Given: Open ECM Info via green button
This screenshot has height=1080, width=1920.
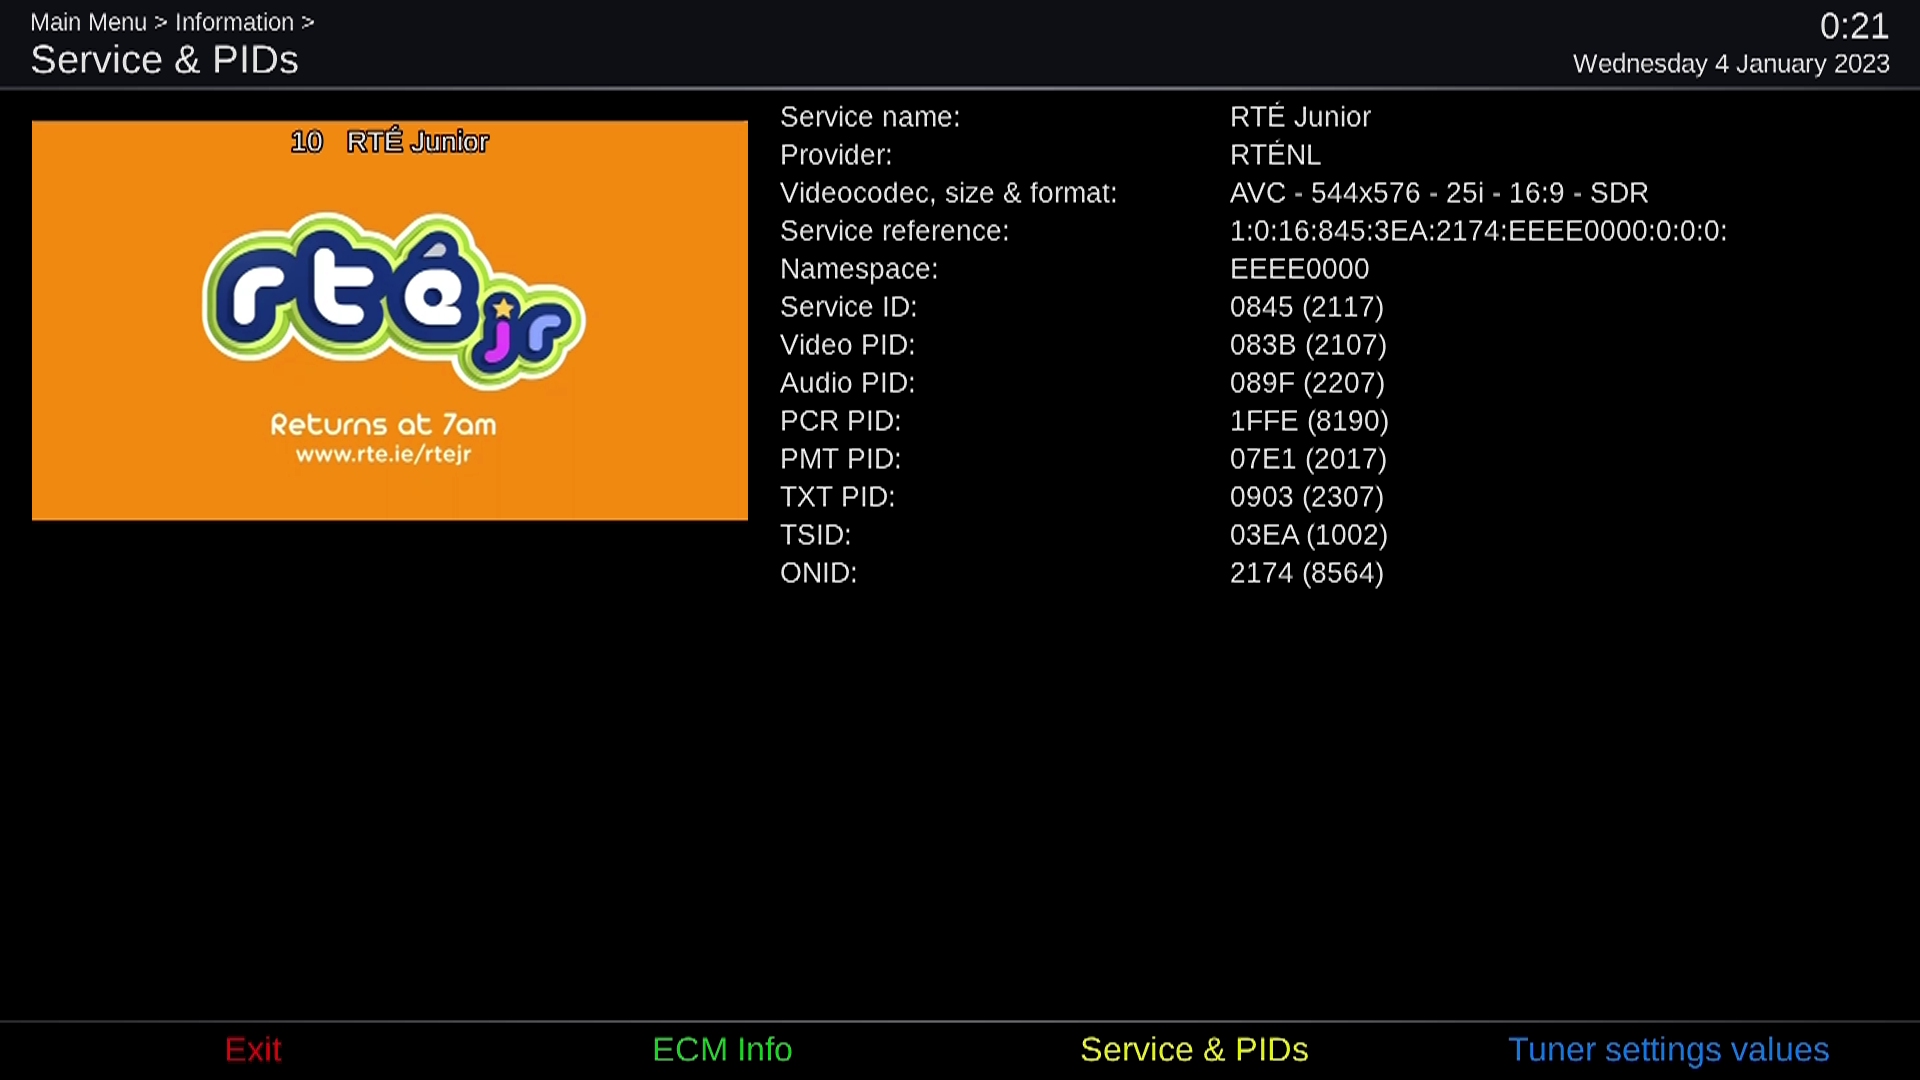Looking at the screenshot, I should pos(722,1049).
